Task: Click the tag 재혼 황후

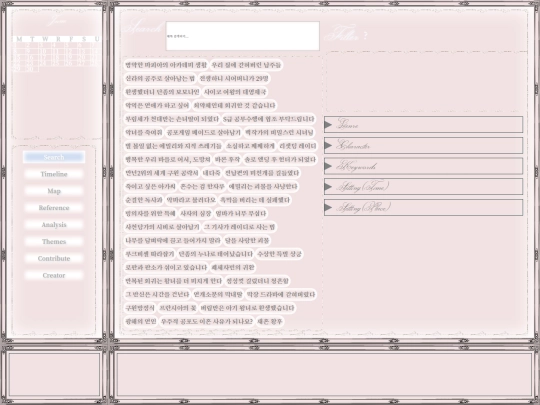Action: [270, 321]
